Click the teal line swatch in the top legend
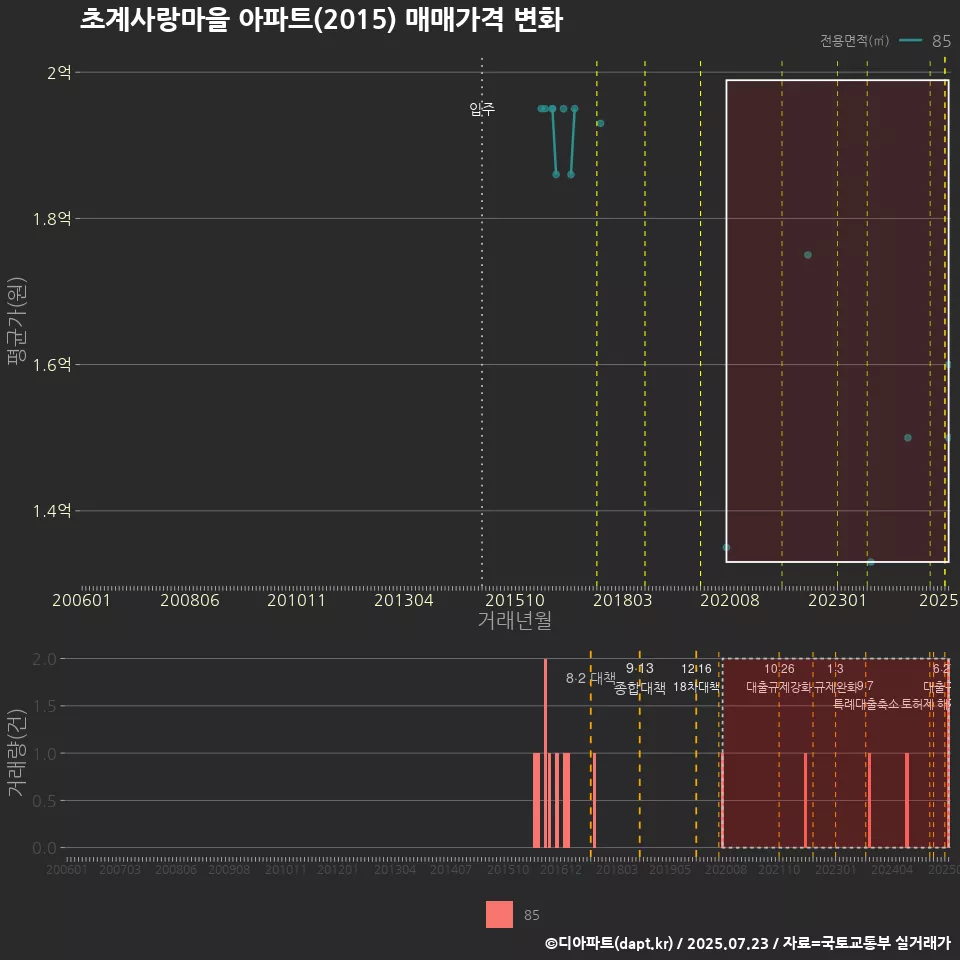 pyautogui.click(x=910, y=41)
